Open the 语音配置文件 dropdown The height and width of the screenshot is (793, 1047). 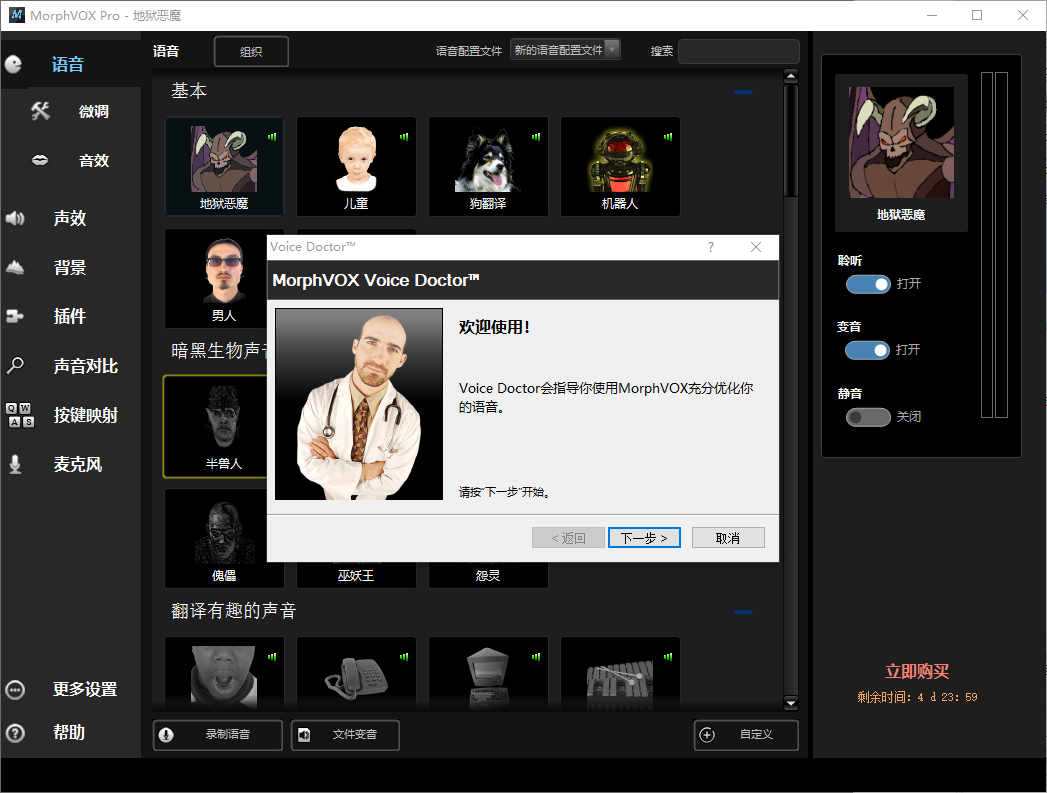(565, 50)
